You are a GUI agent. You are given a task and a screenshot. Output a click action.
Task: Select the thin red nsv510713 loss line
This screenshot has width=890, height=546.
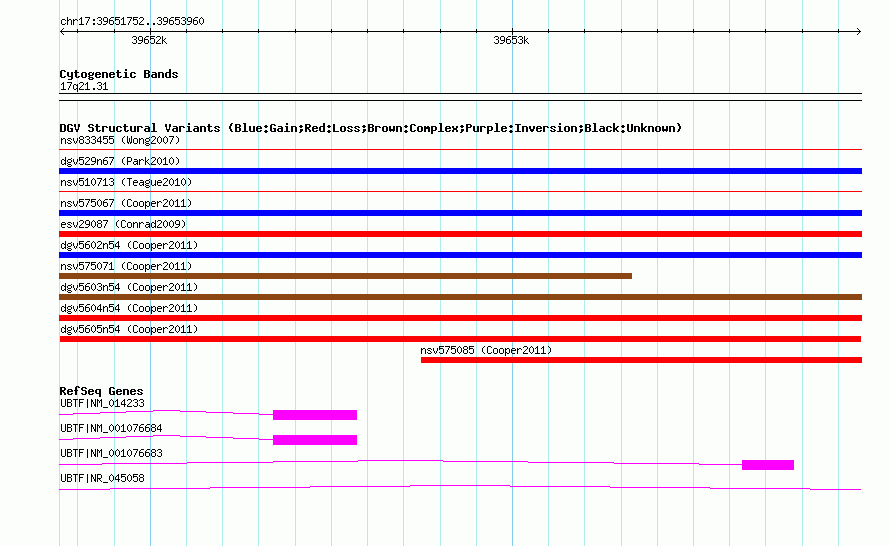pyautogui.click(x=460, y=191)
